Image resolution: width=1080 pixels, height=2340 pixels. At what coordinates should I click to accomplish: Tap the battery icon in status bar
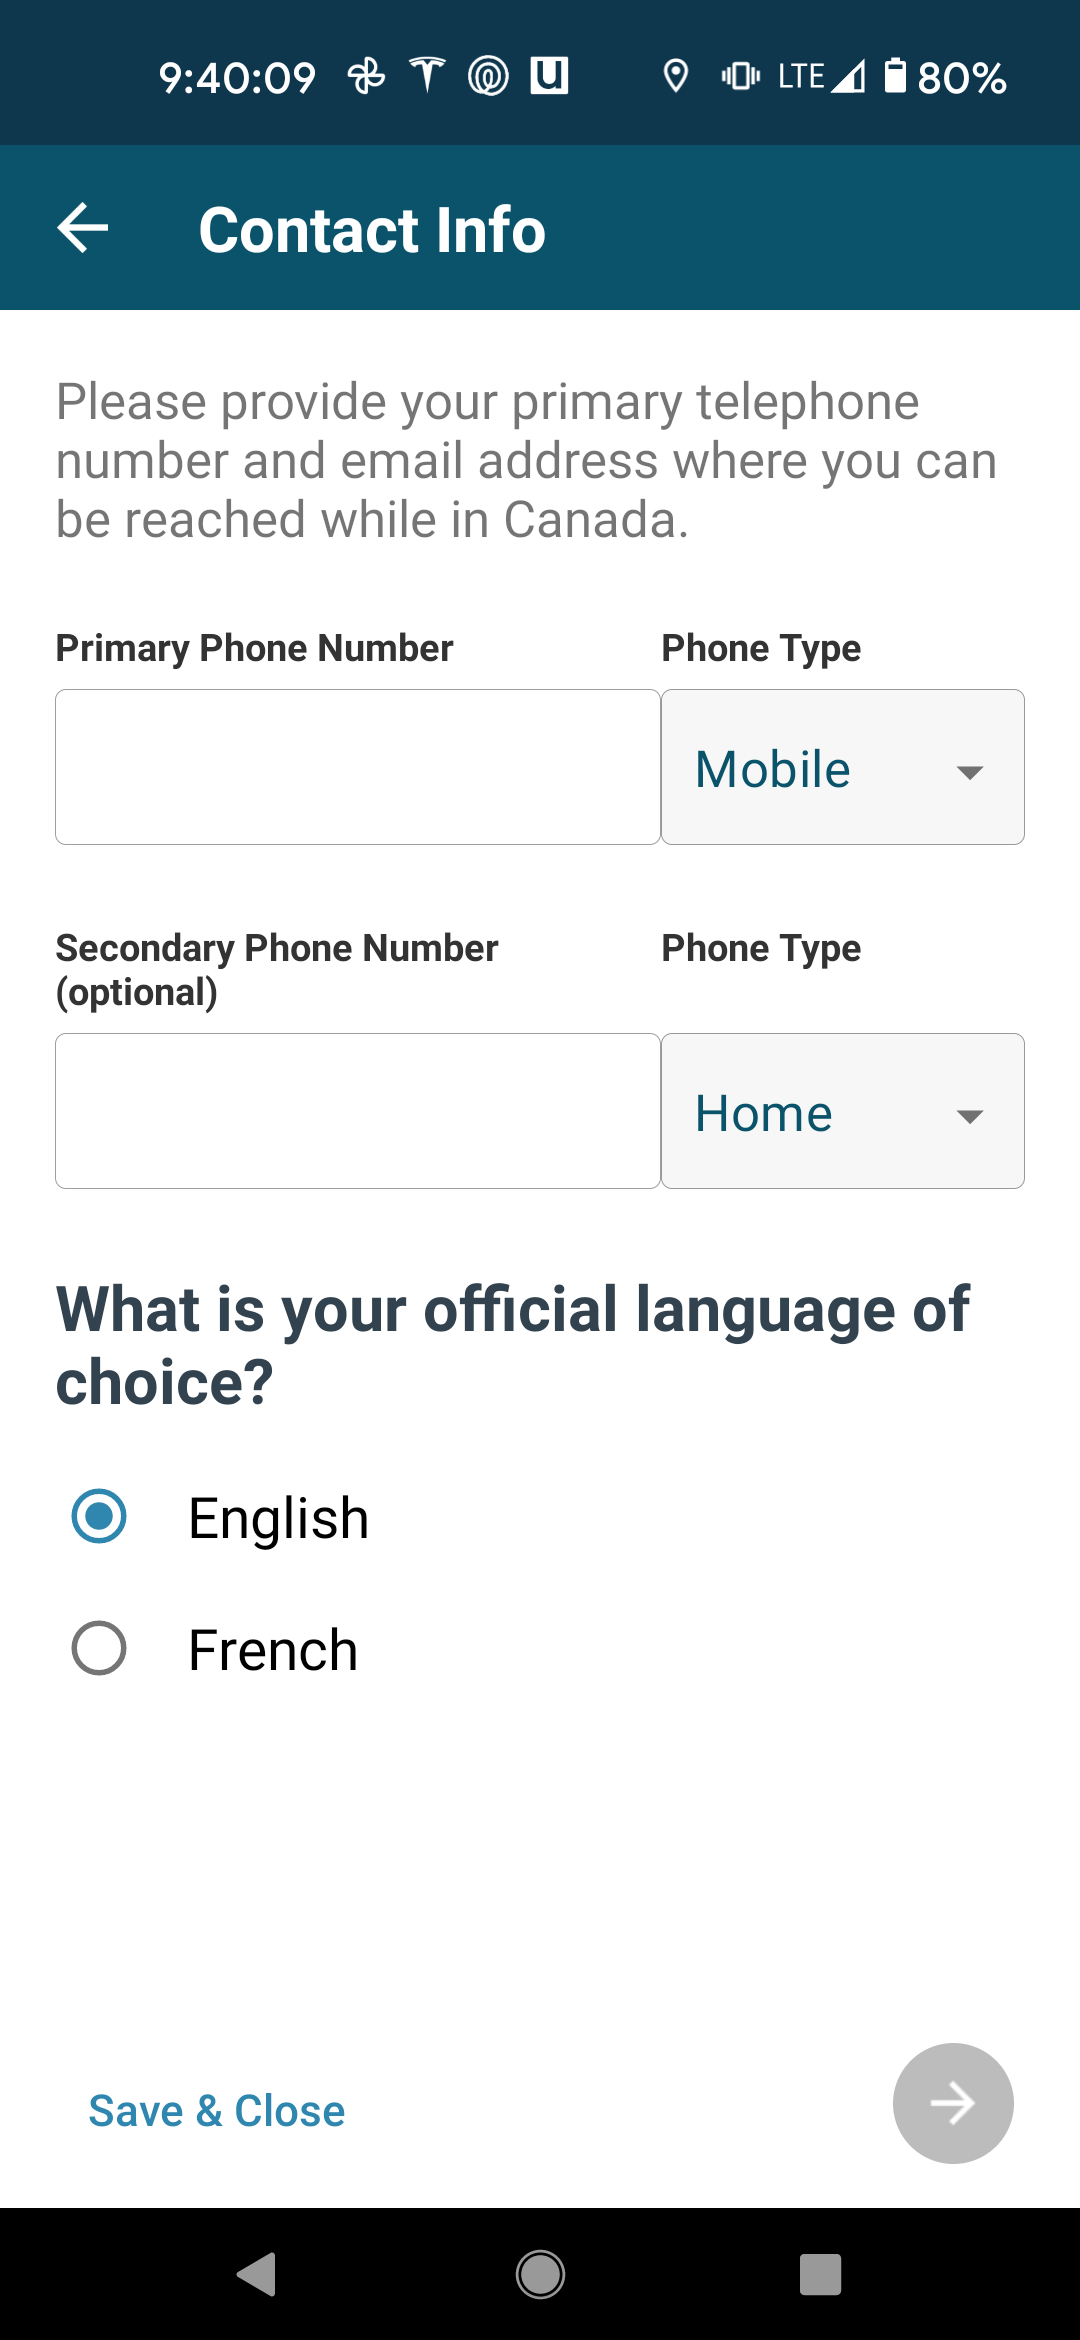(895, 76)
